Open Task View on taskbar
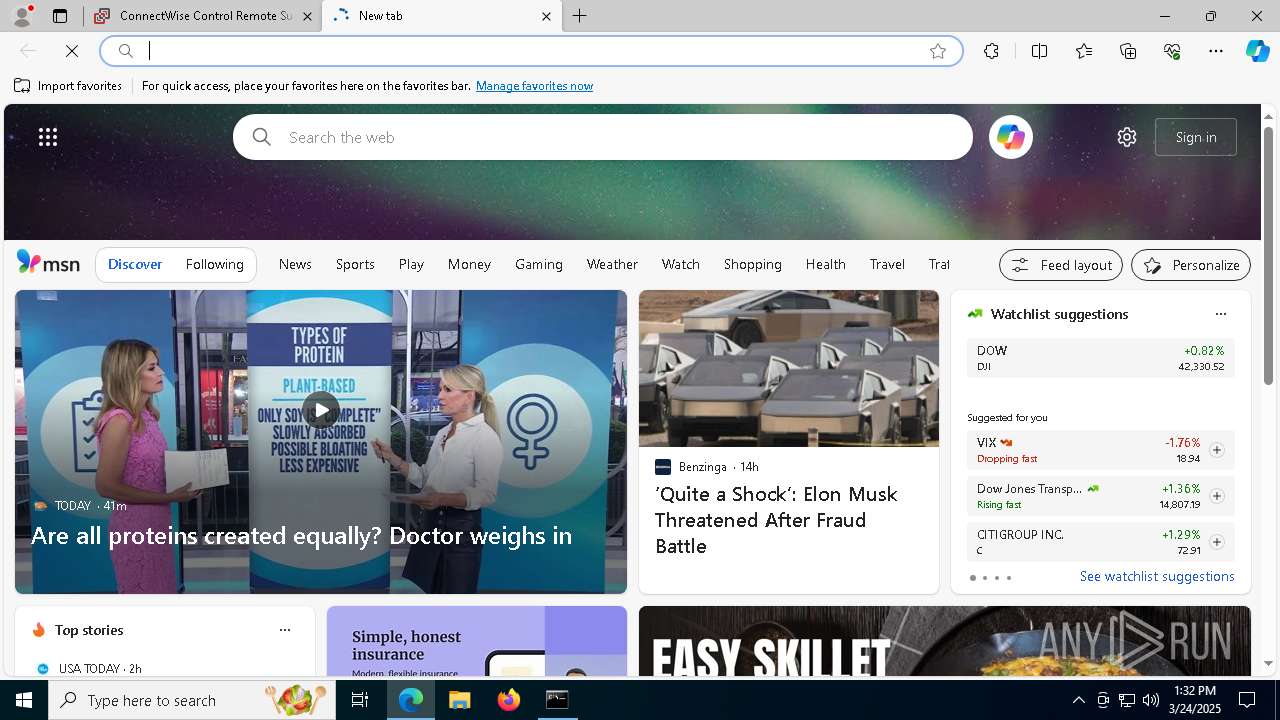The width and height of the screenshot is (1280, 720). pos(360,700)
